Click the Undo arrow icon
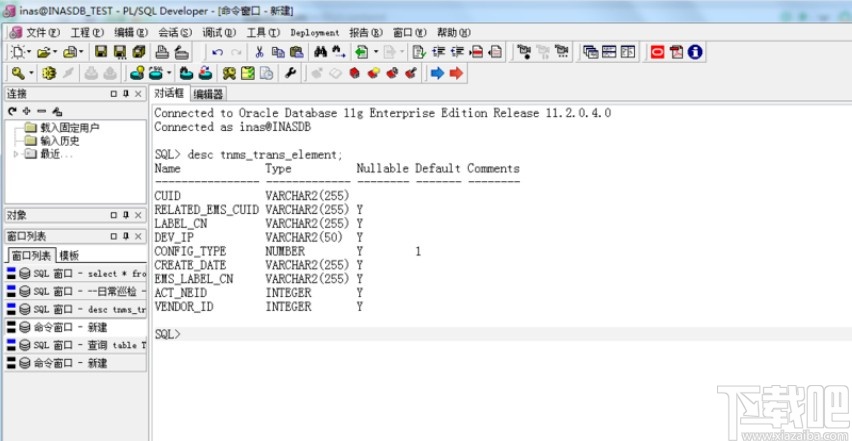 coord(218,52)
